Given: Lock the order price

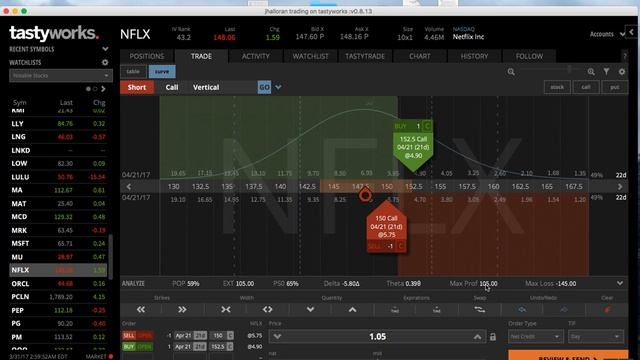Looking at the screenshot, I should click(493, 337).
